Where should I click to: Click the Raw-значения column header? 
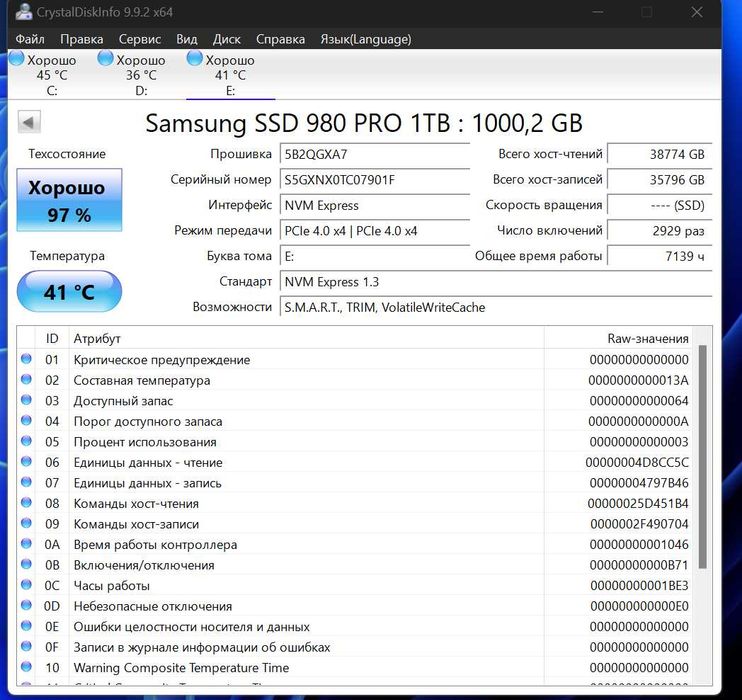coord(618,338)
